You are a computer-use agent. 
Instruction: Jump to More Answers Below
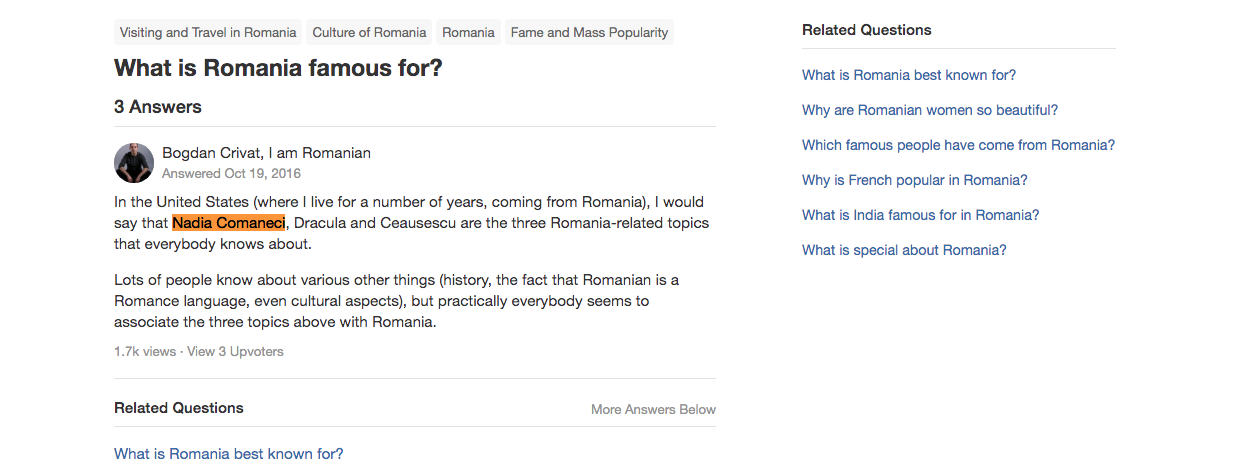click(653, 409)
